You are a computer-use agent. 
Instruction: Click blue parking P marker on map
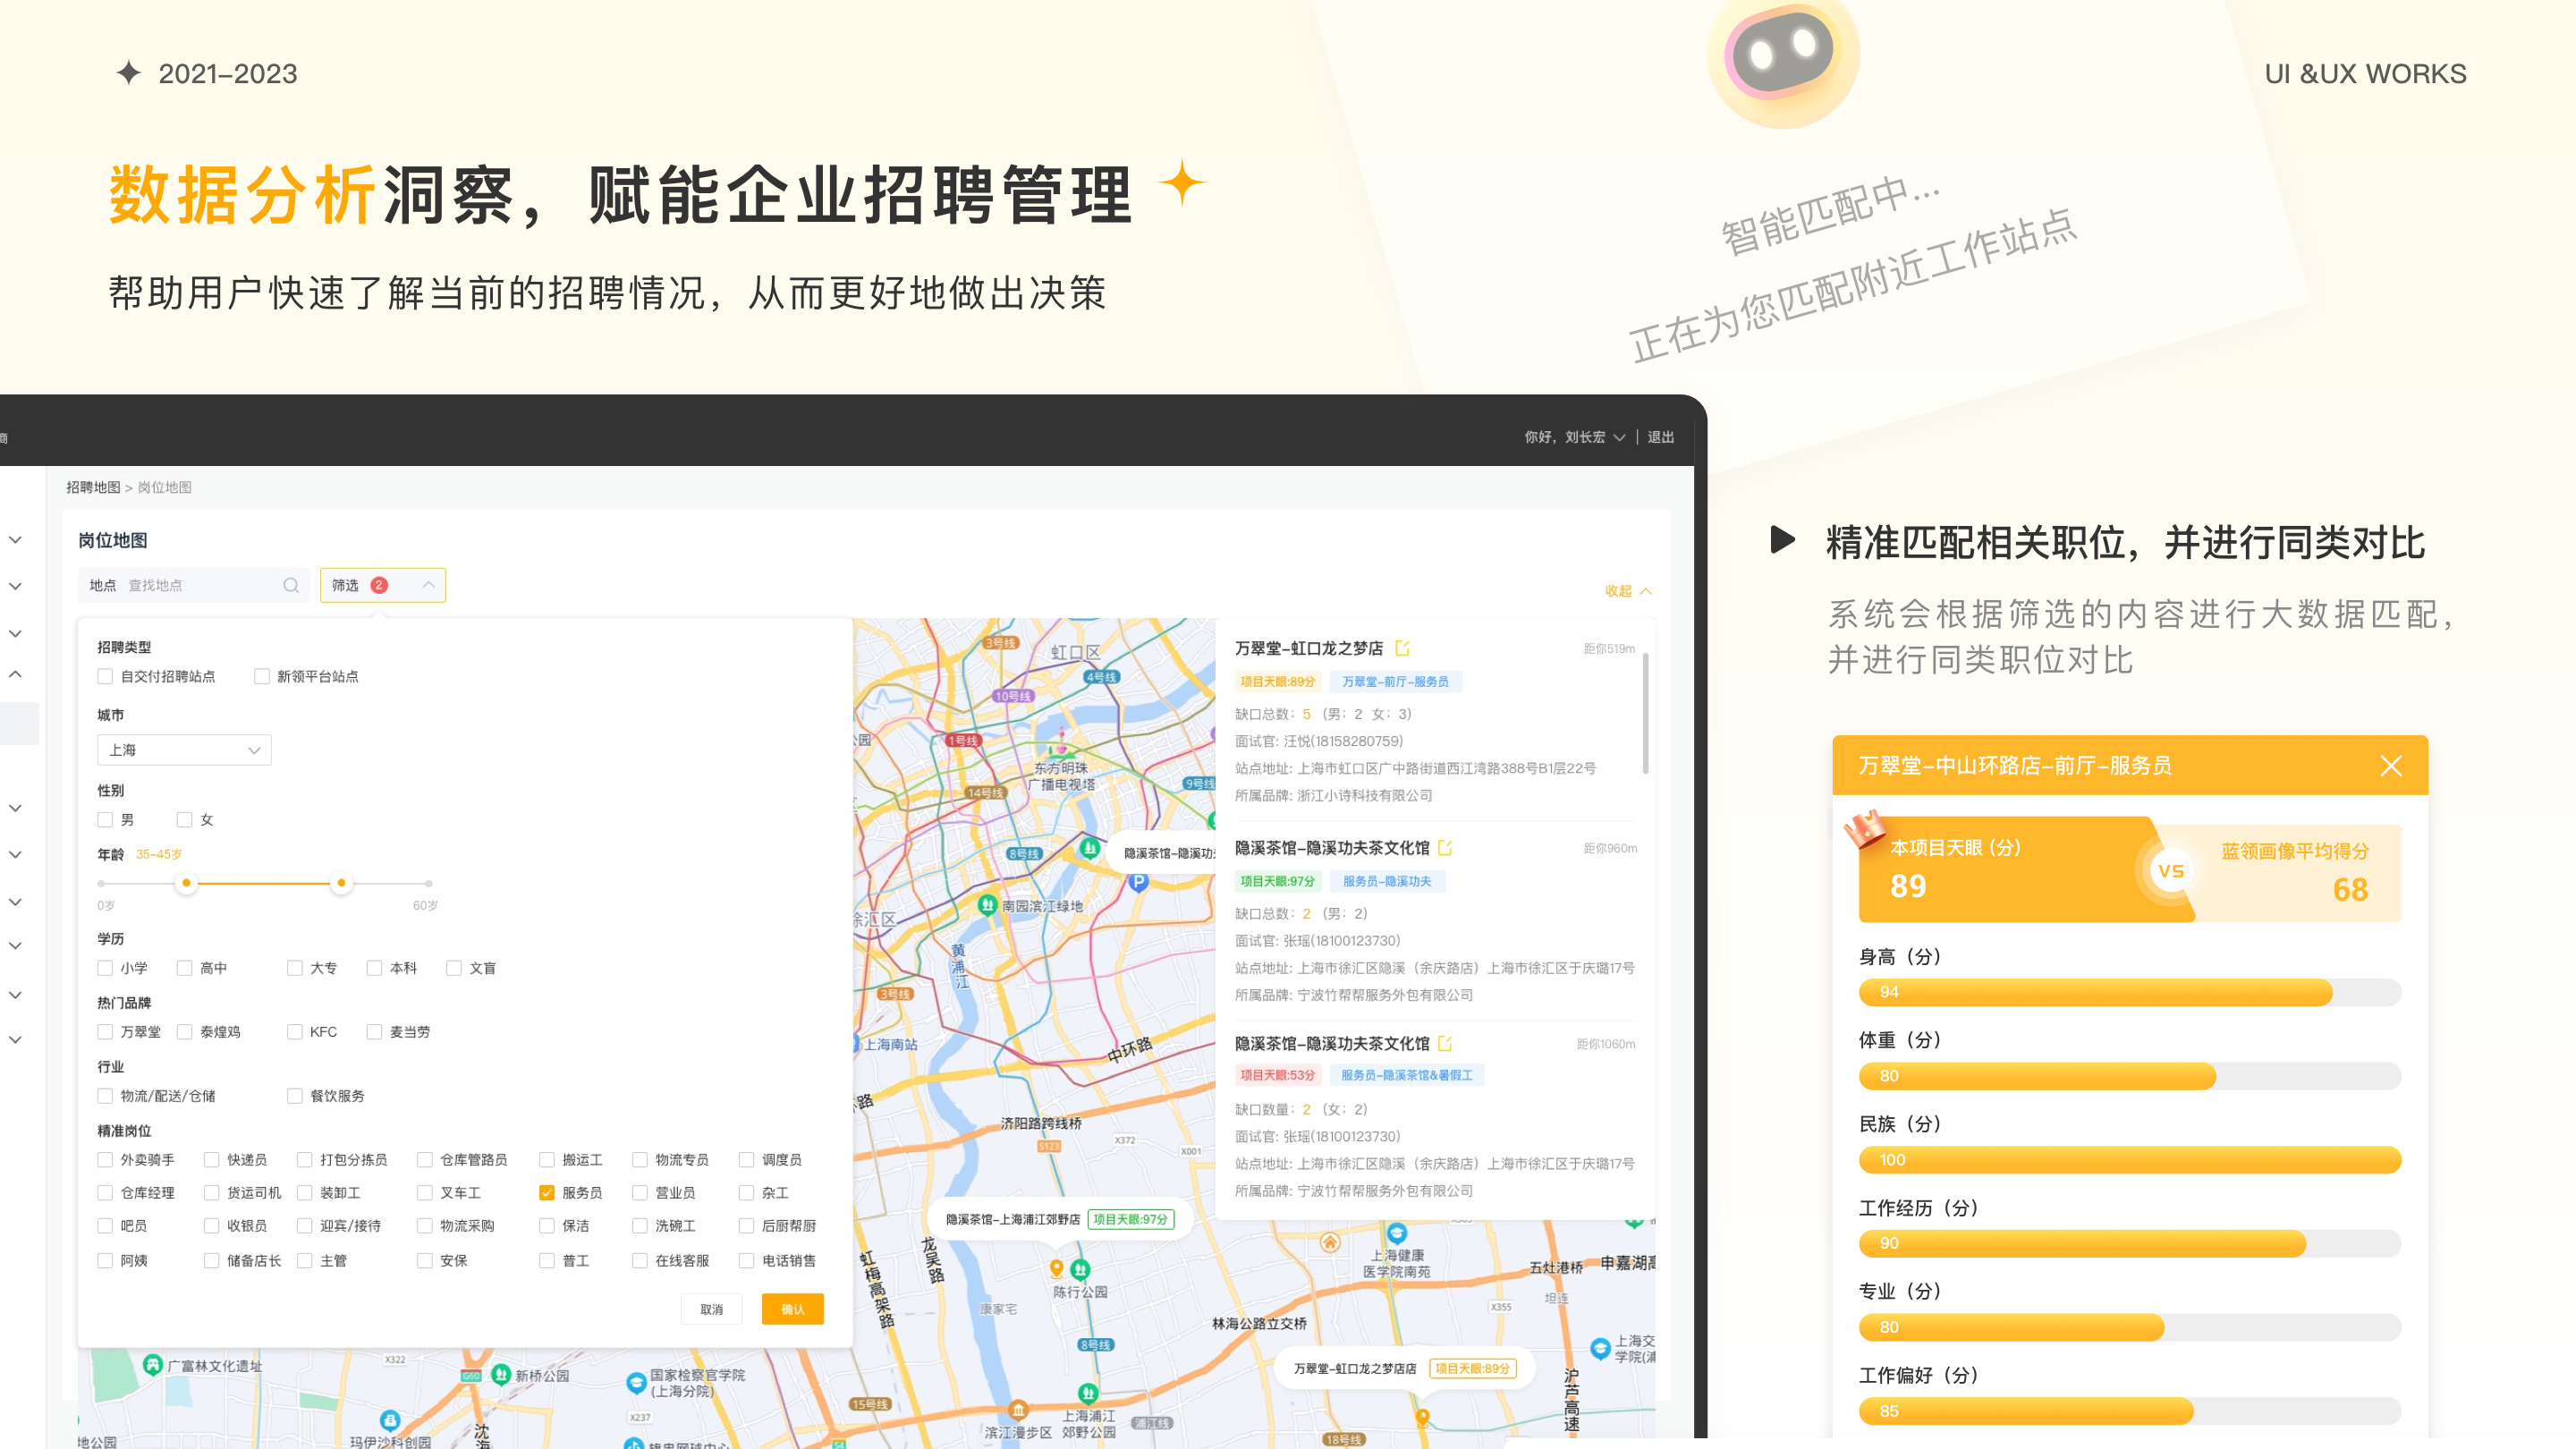[x=1138, y=882]
